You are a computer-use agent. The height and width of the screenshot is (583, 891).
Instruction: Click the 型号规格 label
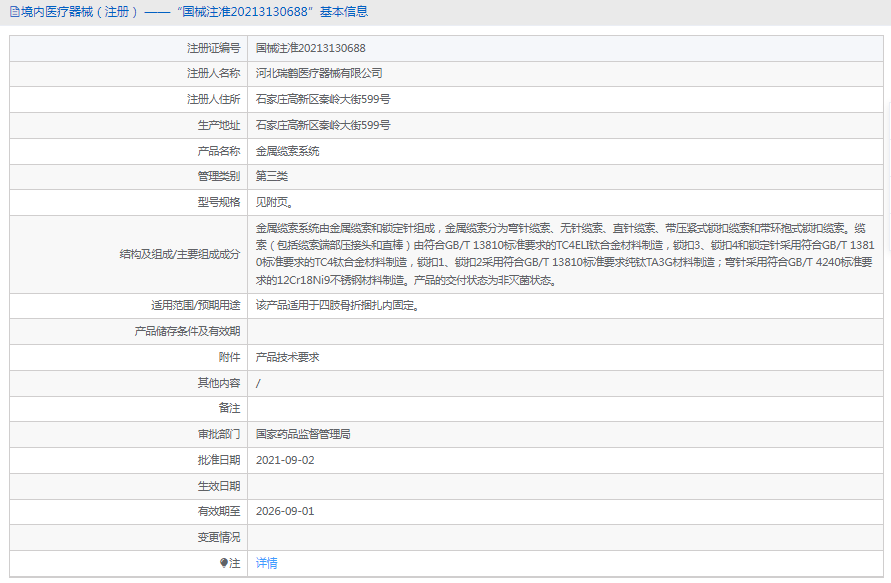click(219, 202)
